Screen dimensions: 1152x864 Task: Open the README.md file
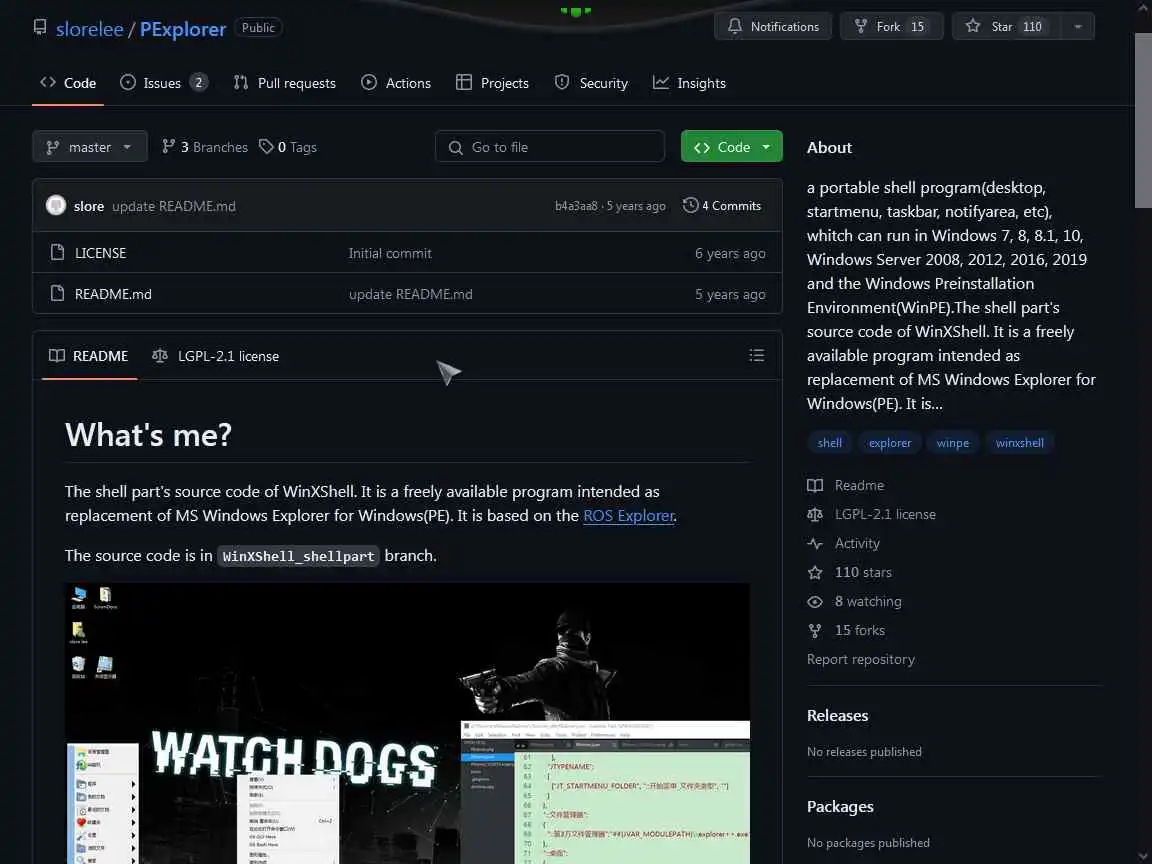(113, 295)
